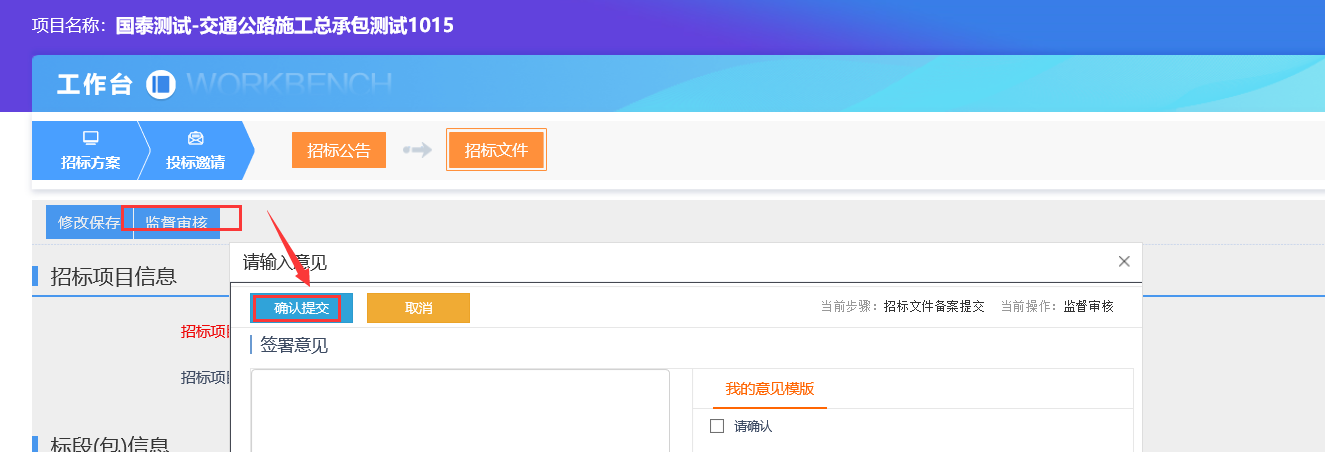
Task: Click the workbench panel icon beside 工作台
Action: click(x=160, y=84)
